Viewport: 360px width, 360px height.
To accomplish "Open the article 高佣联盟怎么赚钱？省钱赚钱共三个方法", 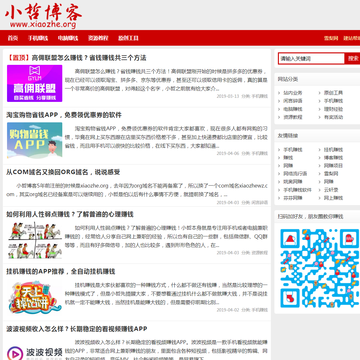I will (x=77, y=58).
